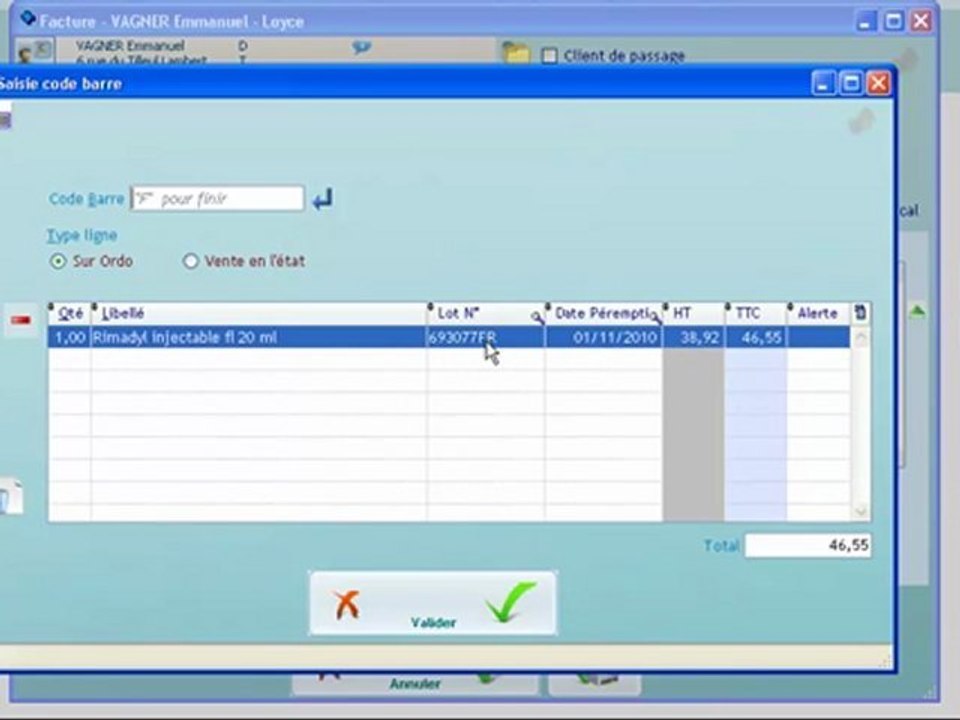This screenshot has height=720, width=960.
Task: Maximize the Saisie code barre dialog
Action: pos(852,83)
